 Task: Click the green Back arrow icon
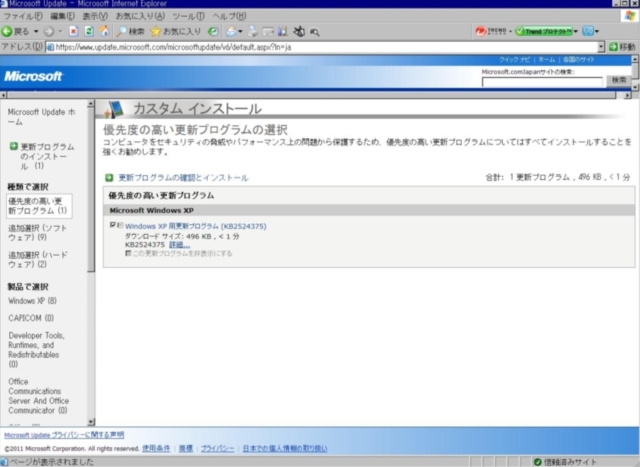pyautogui.click(x=7, y=31)
